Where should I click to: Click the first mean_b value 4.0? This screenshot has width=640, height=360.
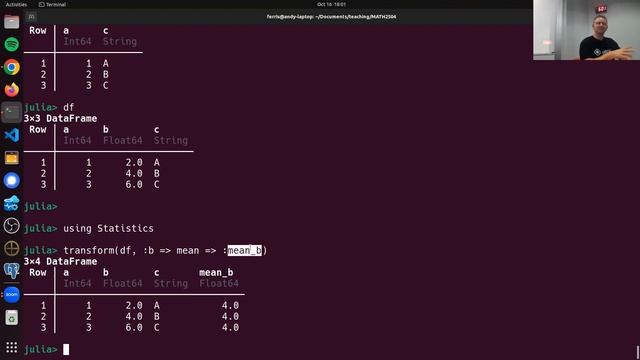(x=230, y=305)
